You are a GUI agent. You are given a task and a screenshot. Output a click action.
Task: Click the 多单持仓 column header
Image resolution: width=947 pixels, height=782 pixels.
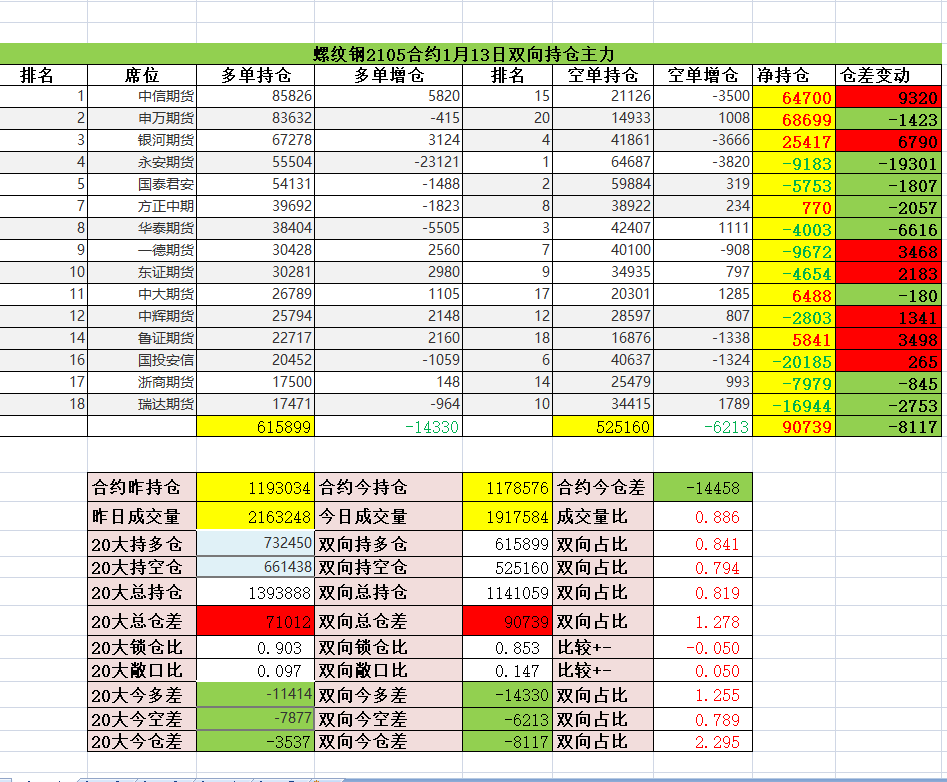255,75
